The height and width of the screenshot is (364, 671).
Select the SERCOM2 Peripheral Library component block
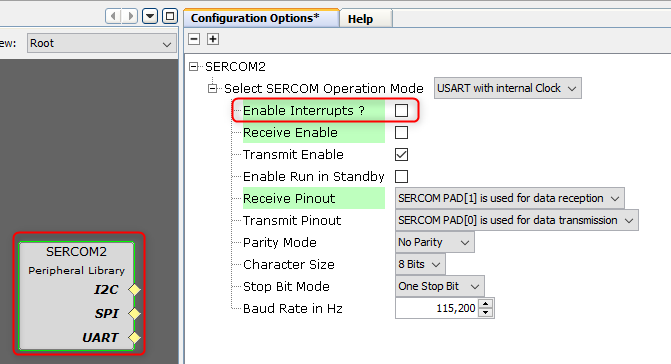tap(77, 295)
